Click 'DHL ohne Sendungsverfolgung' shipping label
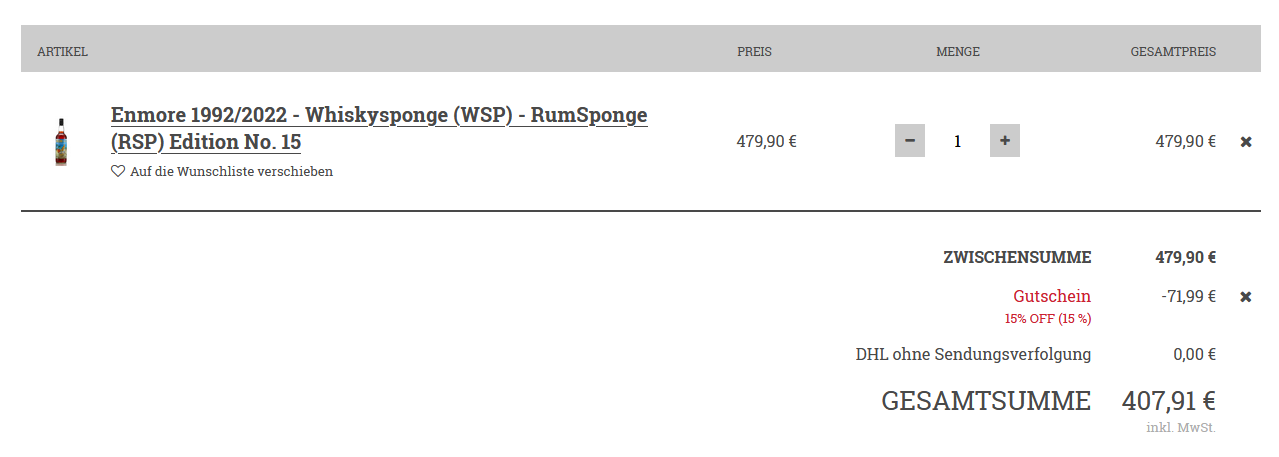 point(973,354)
